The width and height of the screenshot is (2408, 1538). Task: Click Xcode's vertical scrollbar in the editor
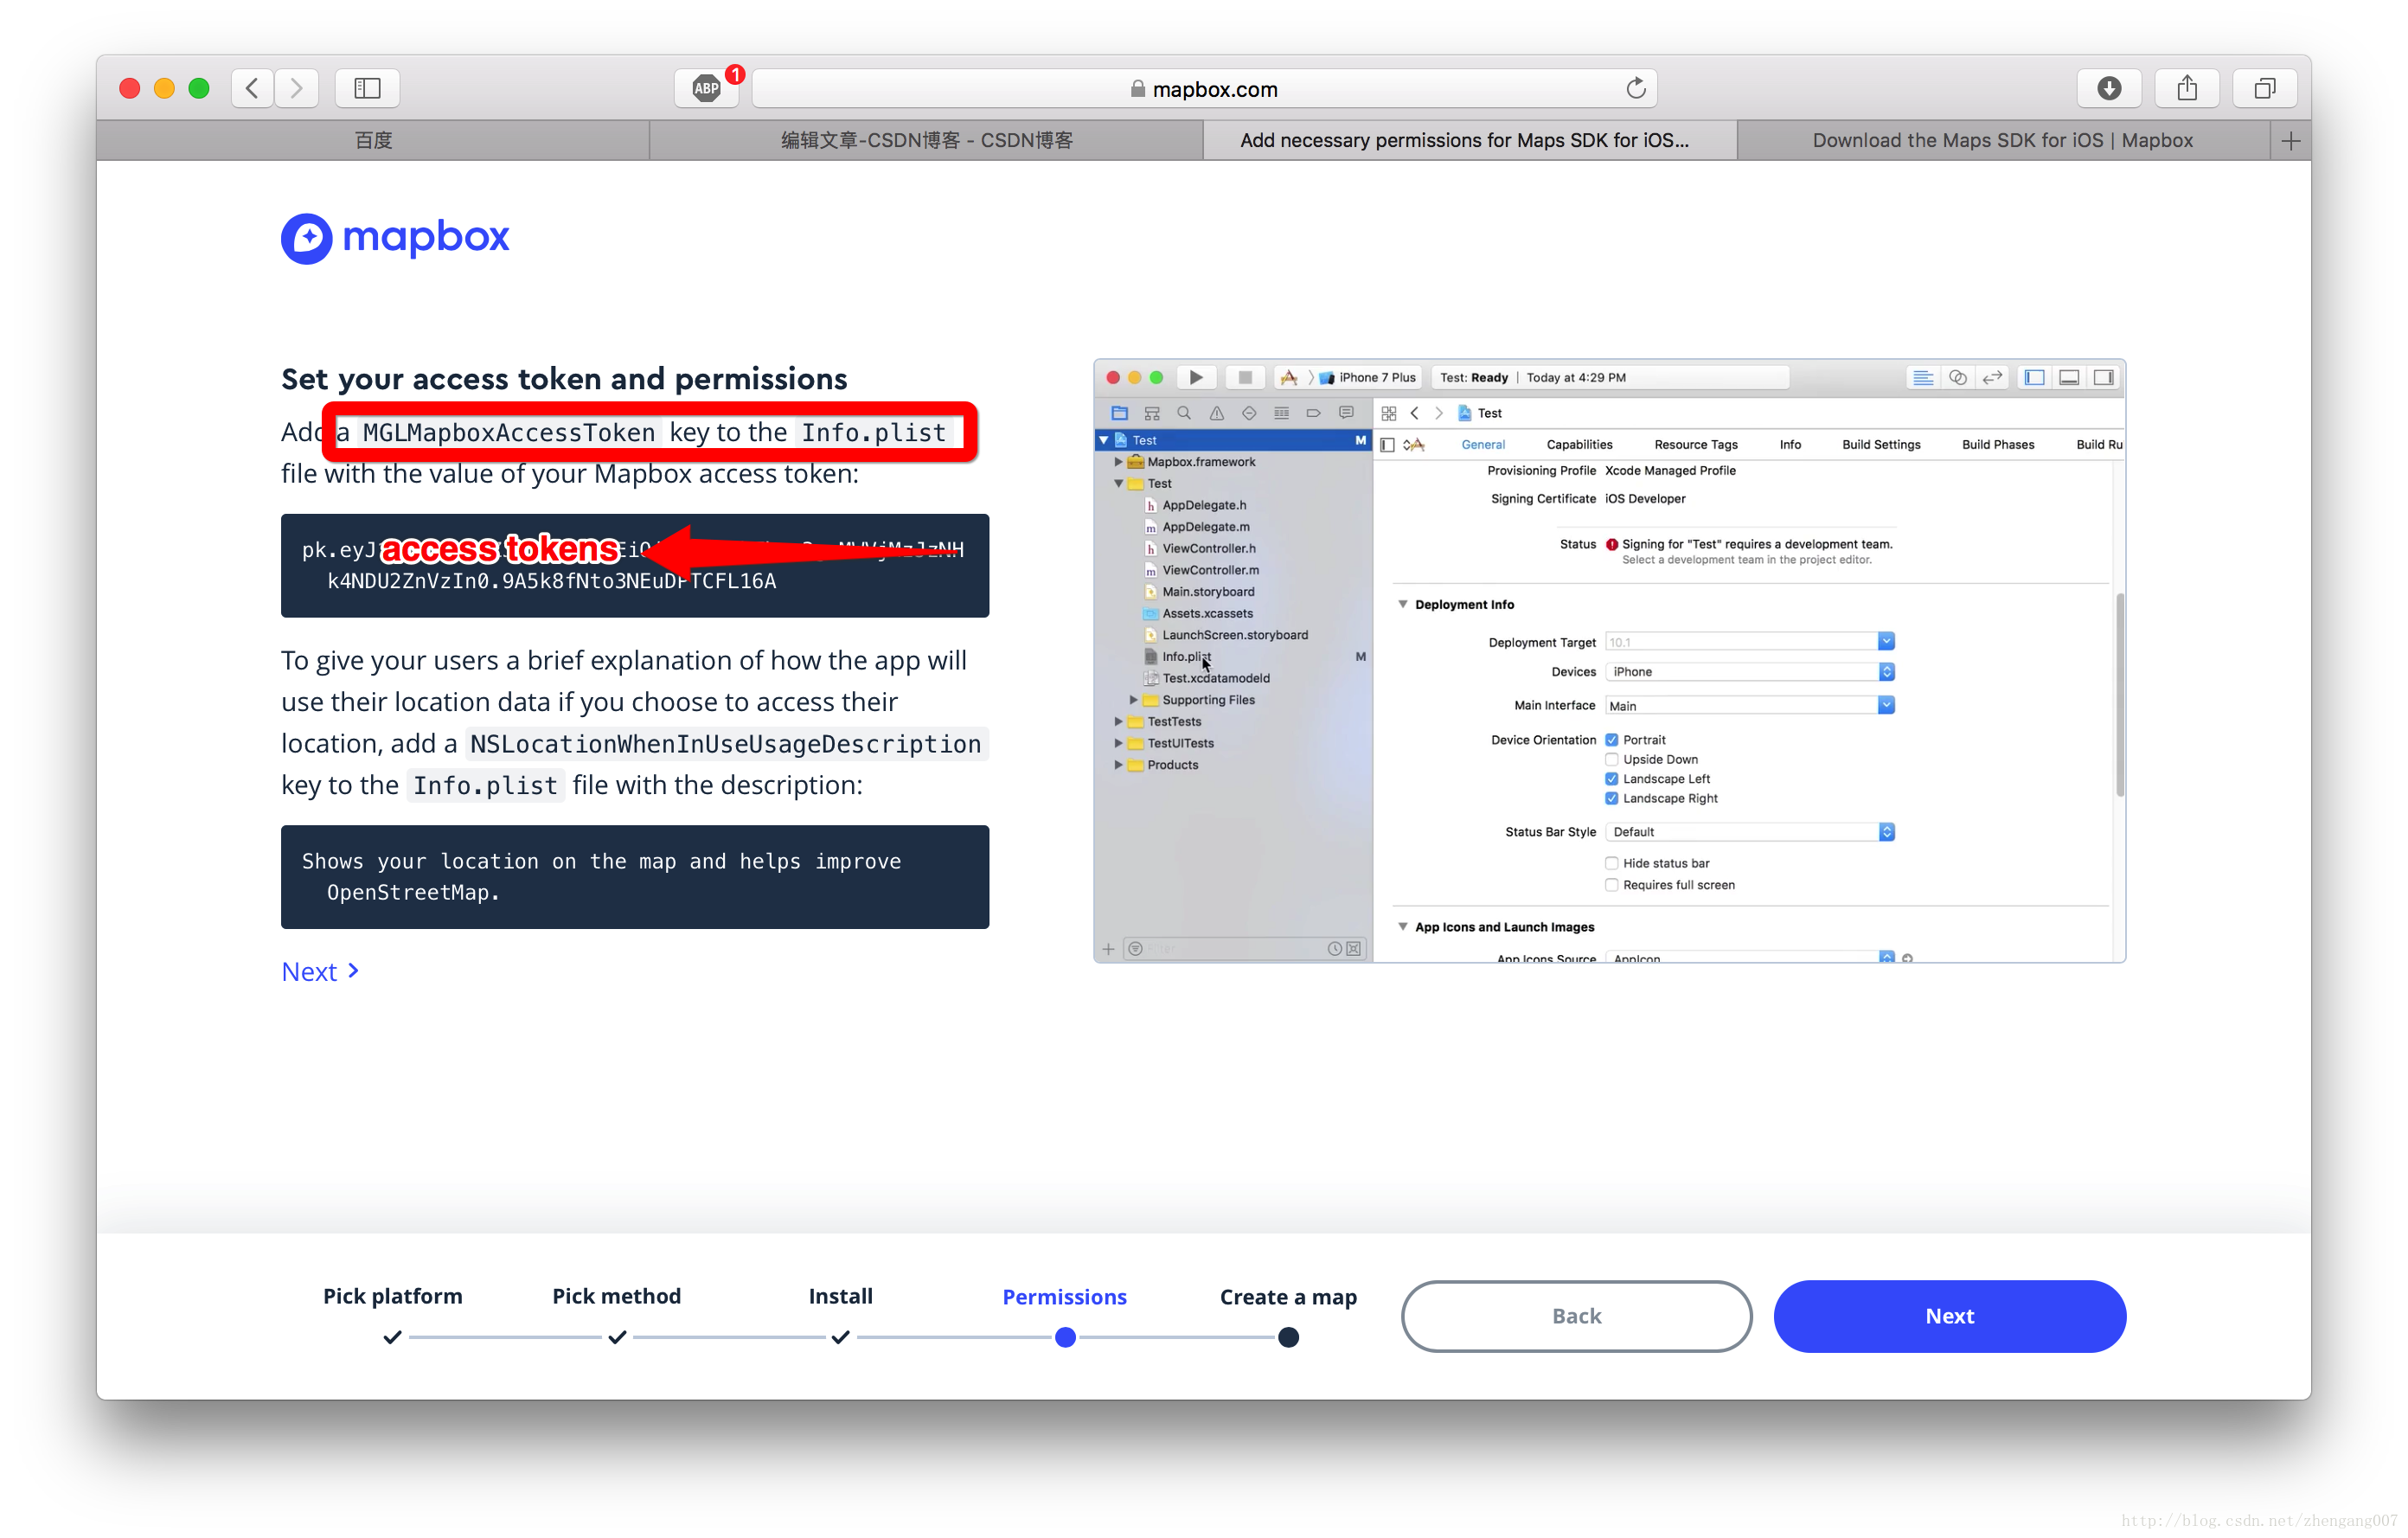click(2119, 695)
